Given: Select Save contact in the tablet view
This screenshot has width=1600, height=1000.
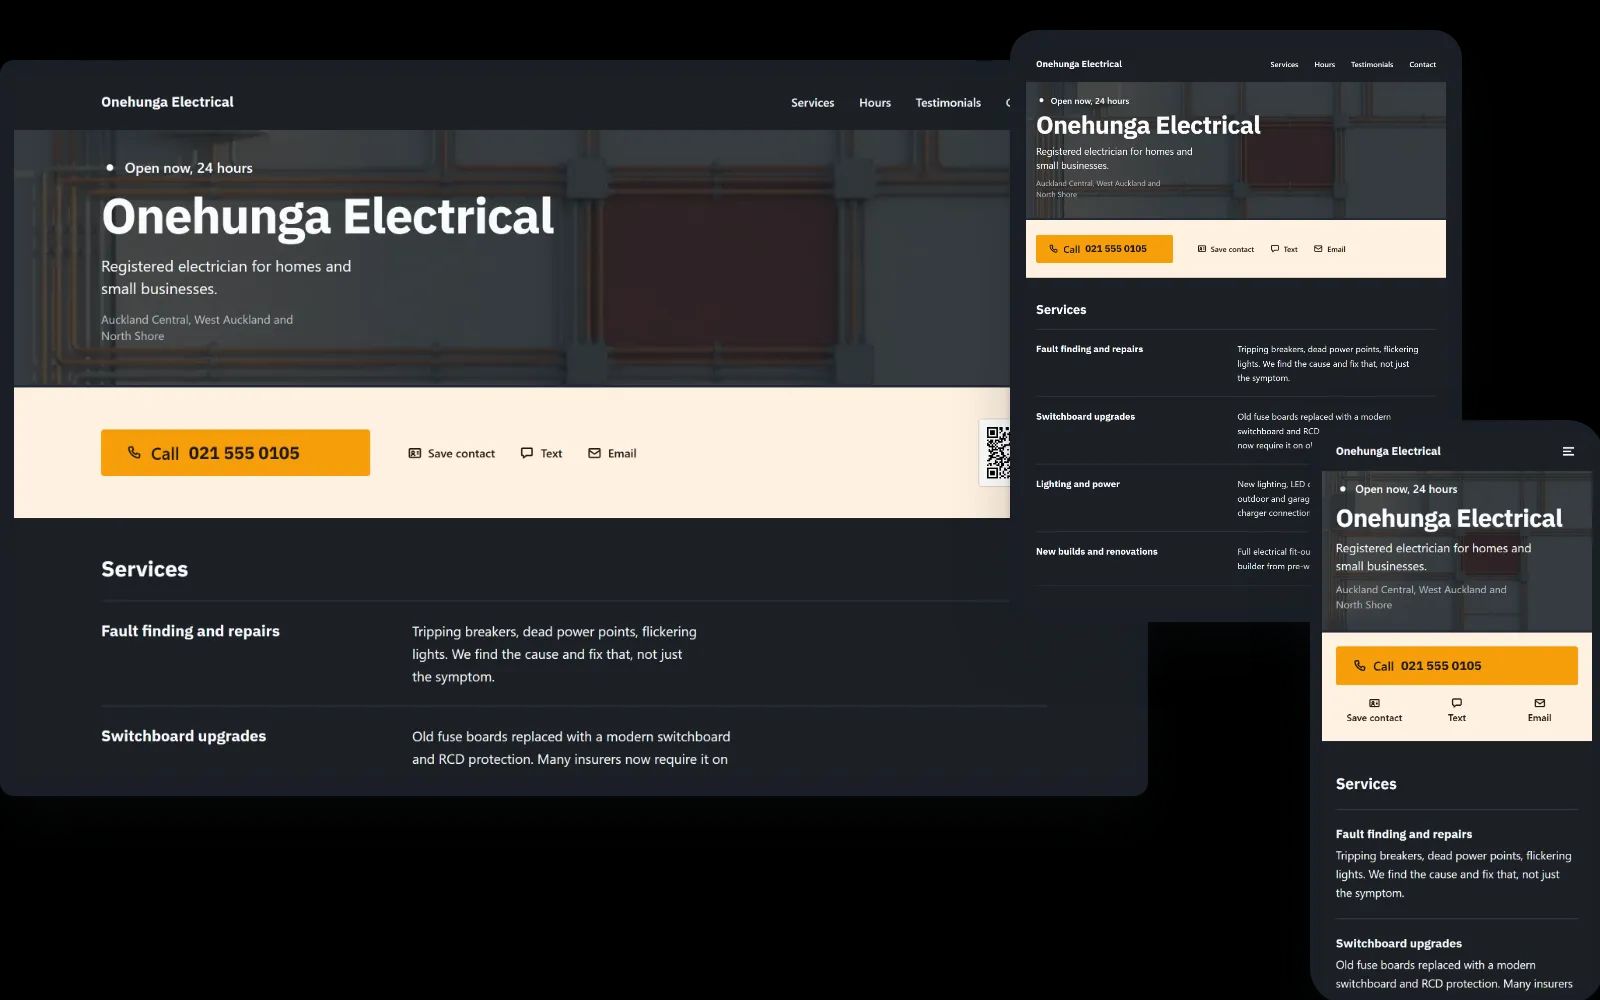Looking at the screenshot, I should (x=1225, y=249).
